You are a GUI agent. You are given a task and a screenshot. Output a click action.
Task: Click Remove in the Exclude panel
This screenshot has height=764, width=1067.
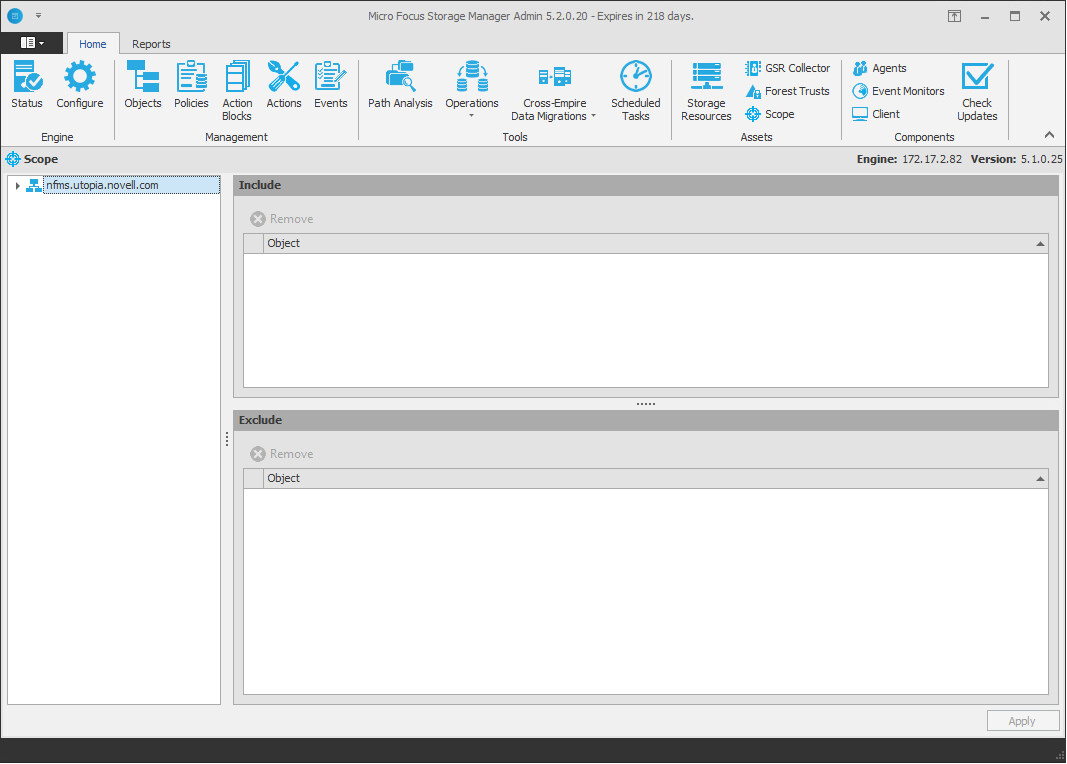click(282, 454)
